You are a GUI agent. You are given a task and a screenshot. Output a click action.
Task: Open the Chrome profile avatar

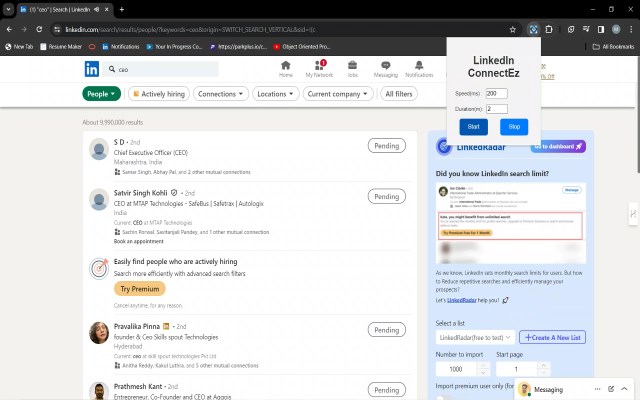pyautogui.click(x=616, y=29)
